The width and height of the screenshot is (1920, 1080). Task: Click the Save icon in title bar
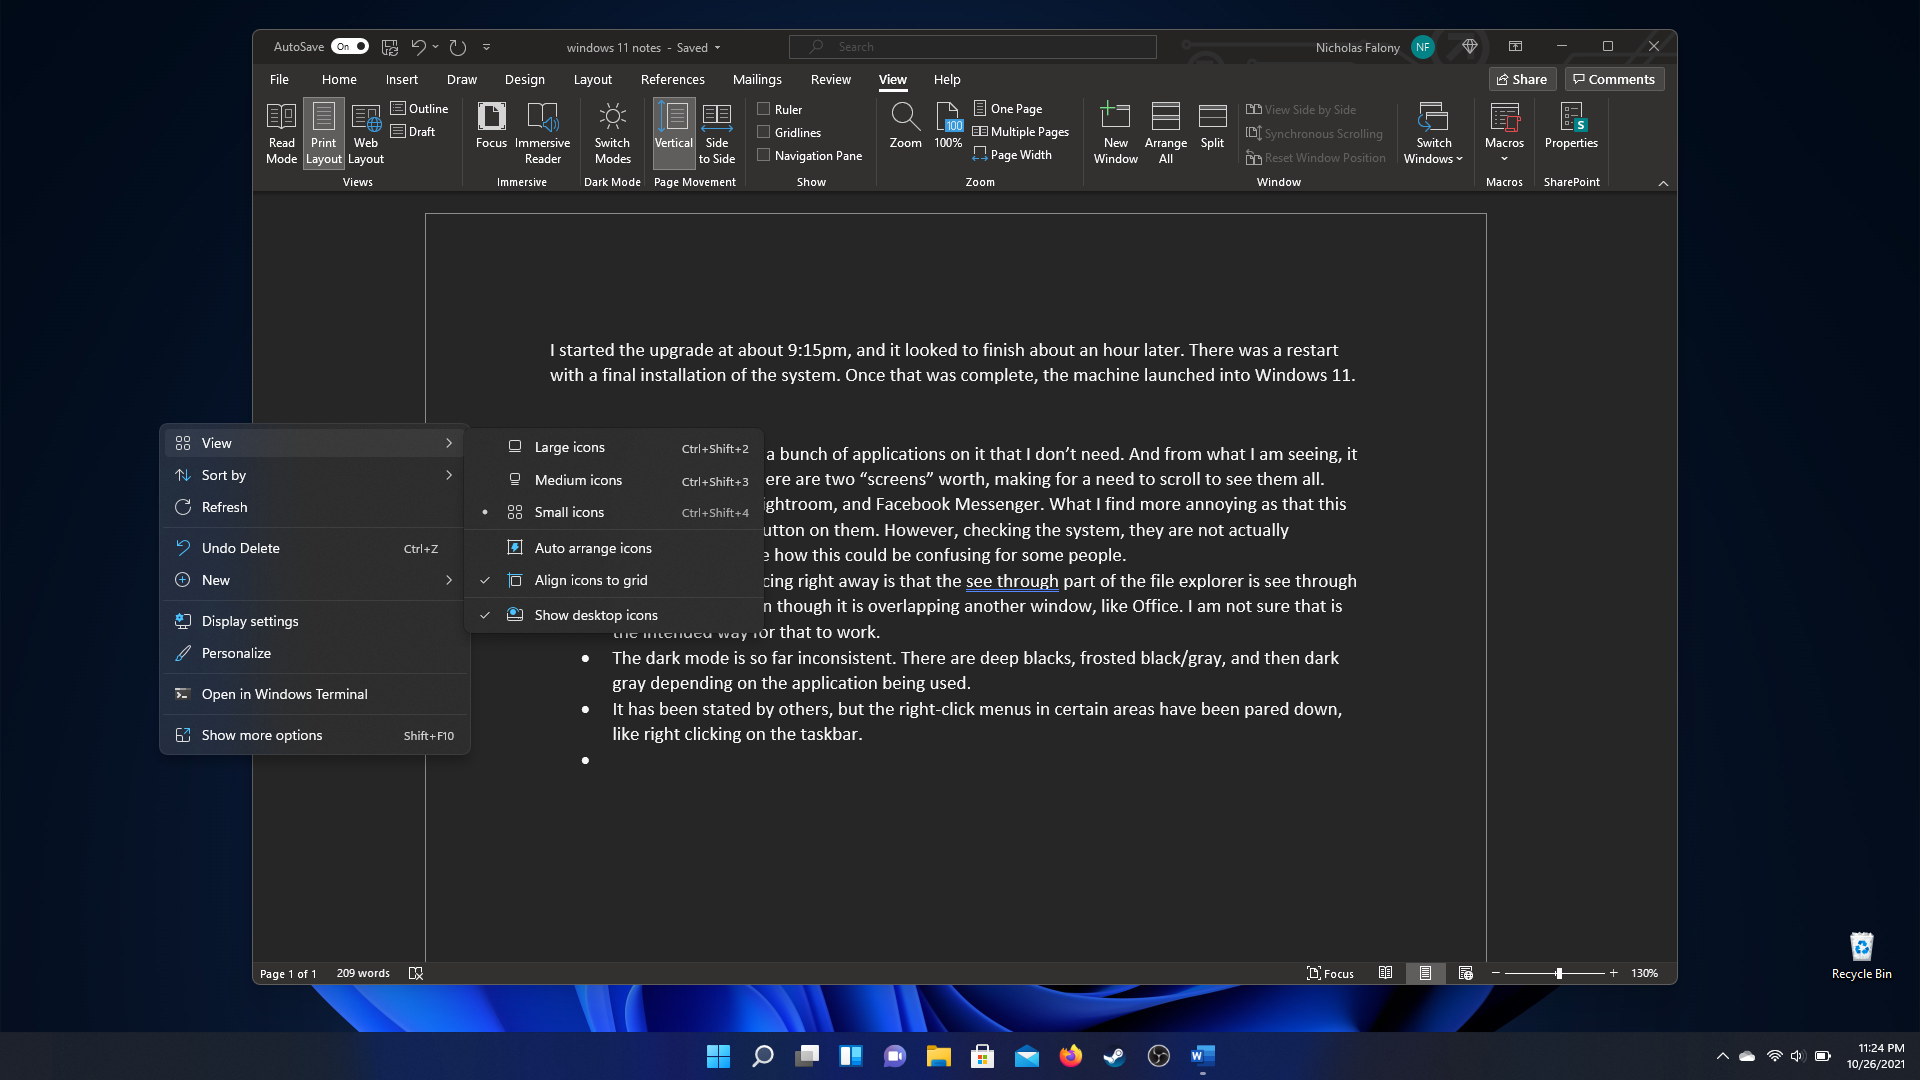click(390, 47)
